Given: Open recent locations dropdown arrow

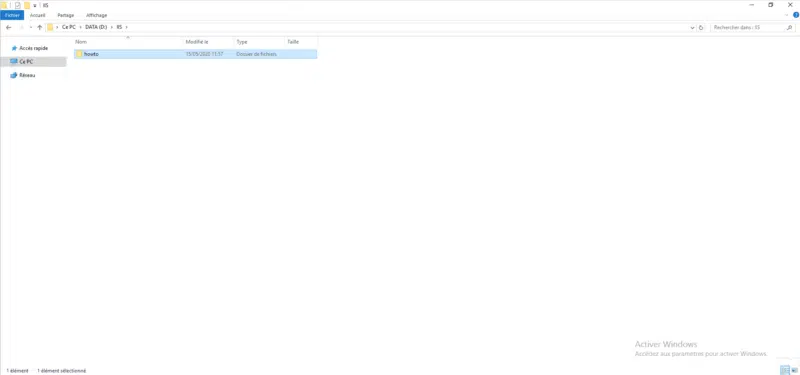Looking at the screenshot, I should (x=31, y=28).
